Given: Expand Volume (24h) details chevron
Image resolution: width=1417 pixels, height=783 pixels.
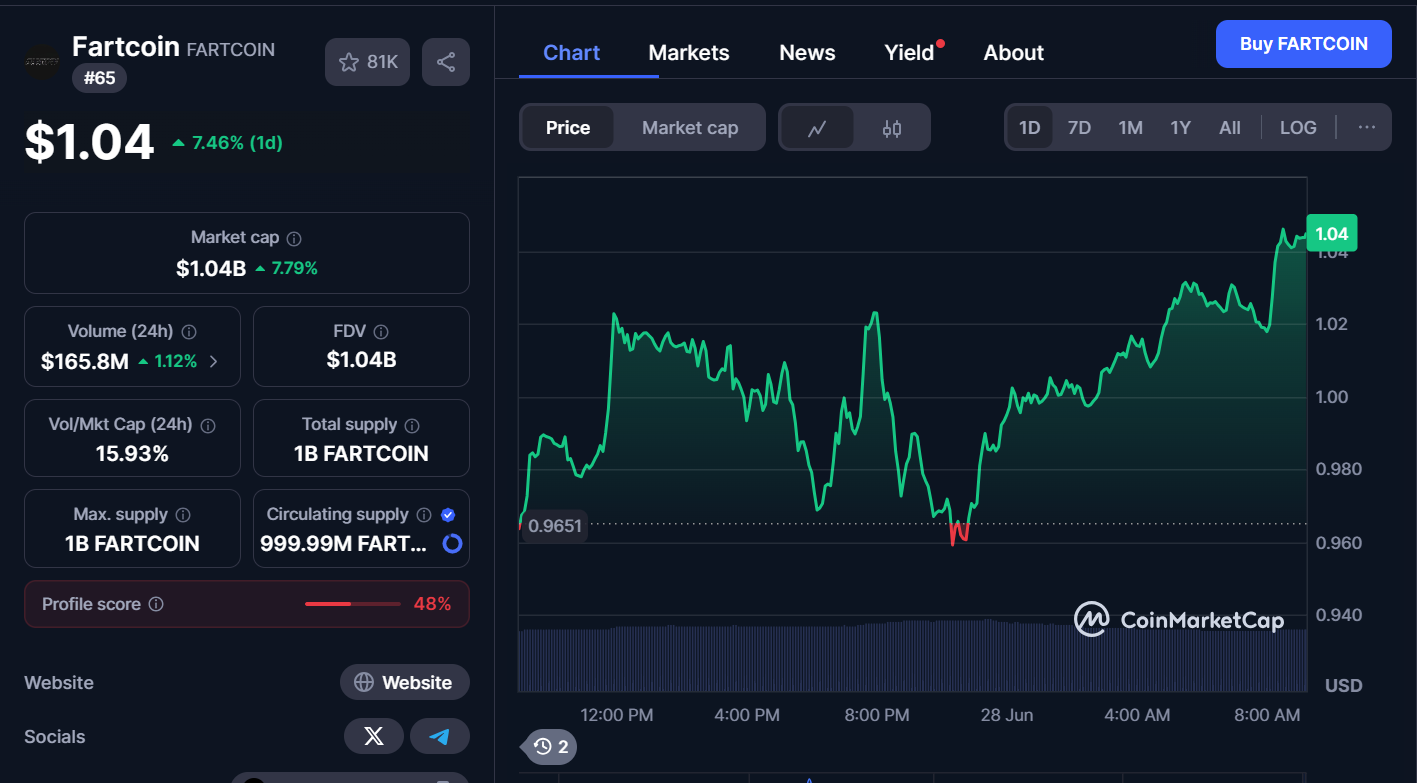Looking at the screenshot, I should tap(213, 362).
